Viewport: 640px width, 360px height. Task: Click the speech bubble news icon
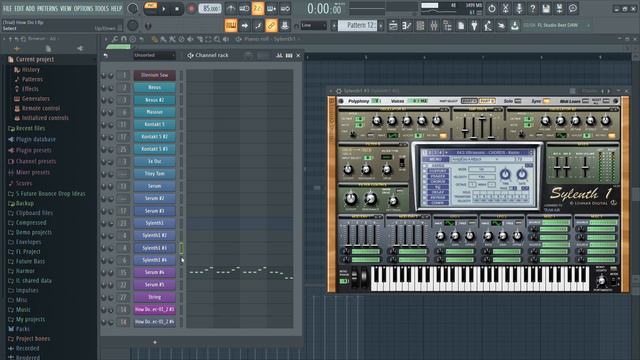573,9
